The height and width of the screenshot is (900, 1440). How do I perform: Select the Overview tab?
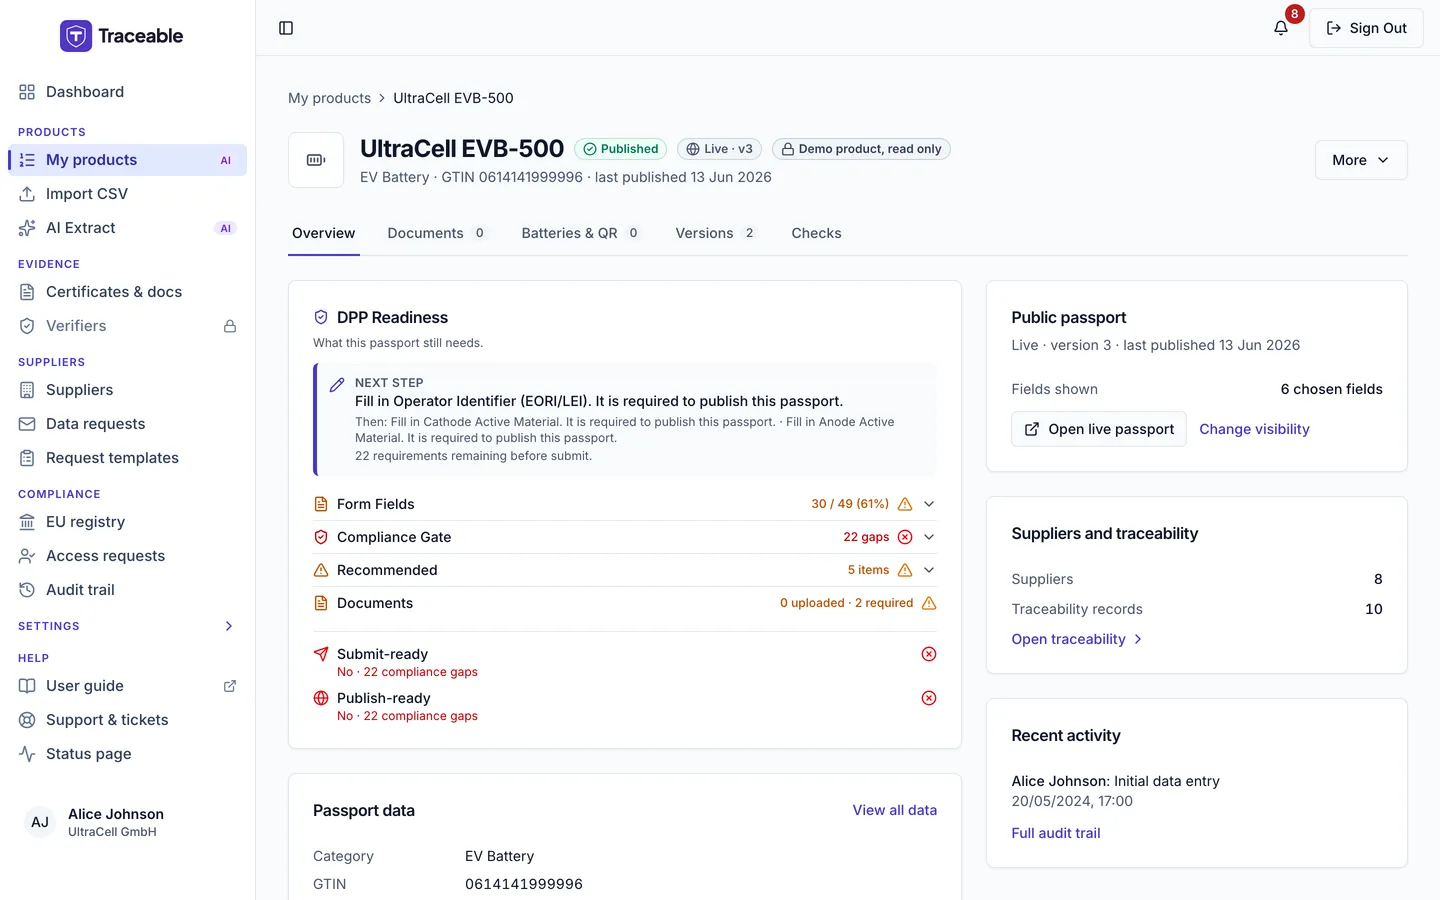click(324, 233)
